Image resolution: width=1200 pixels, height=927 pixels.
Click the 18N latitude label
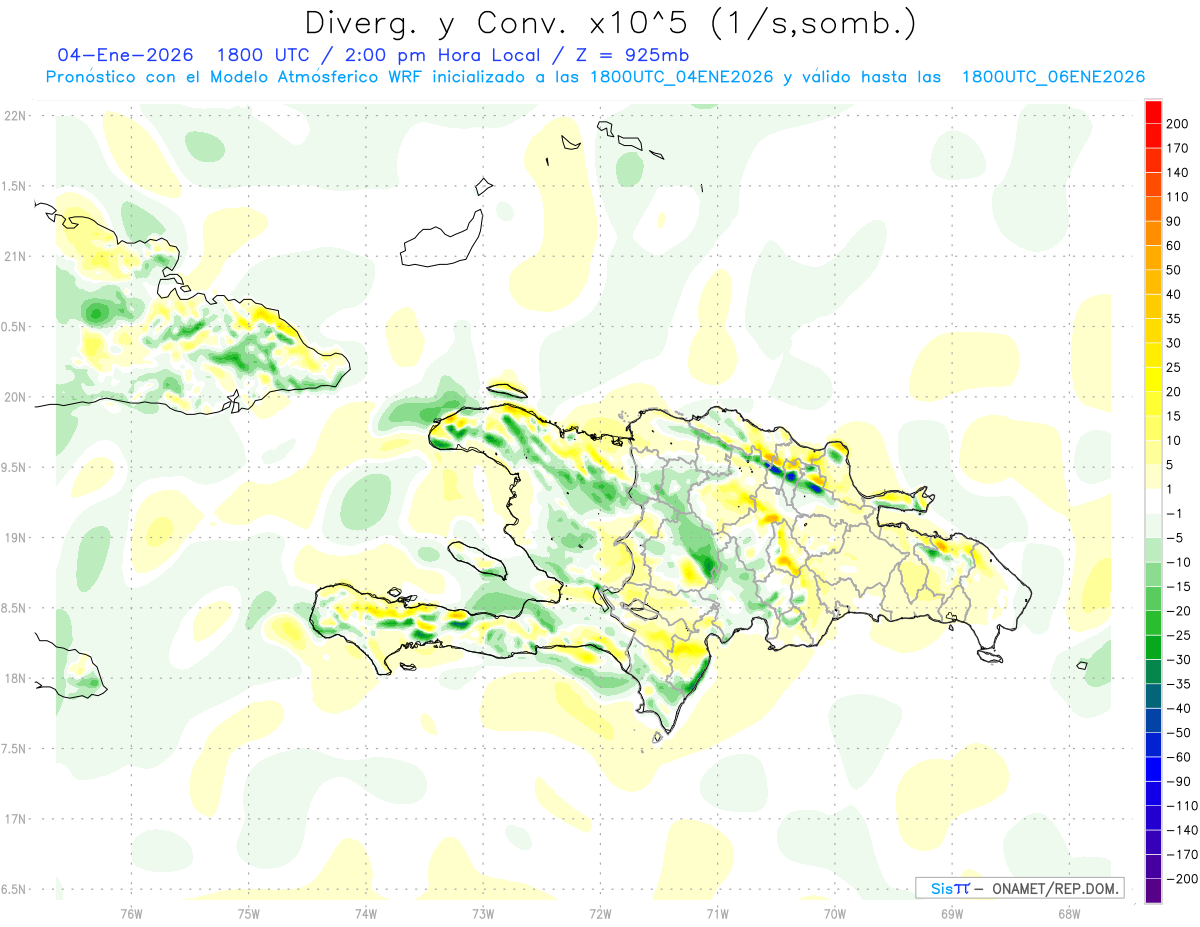coord(15,678)
